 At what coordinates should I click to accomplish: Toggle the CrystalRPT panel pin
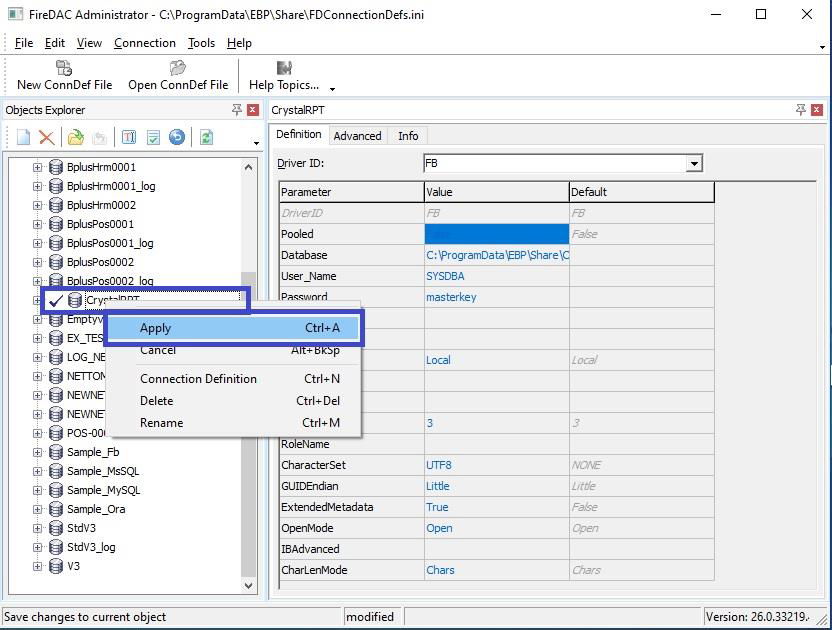801,110
